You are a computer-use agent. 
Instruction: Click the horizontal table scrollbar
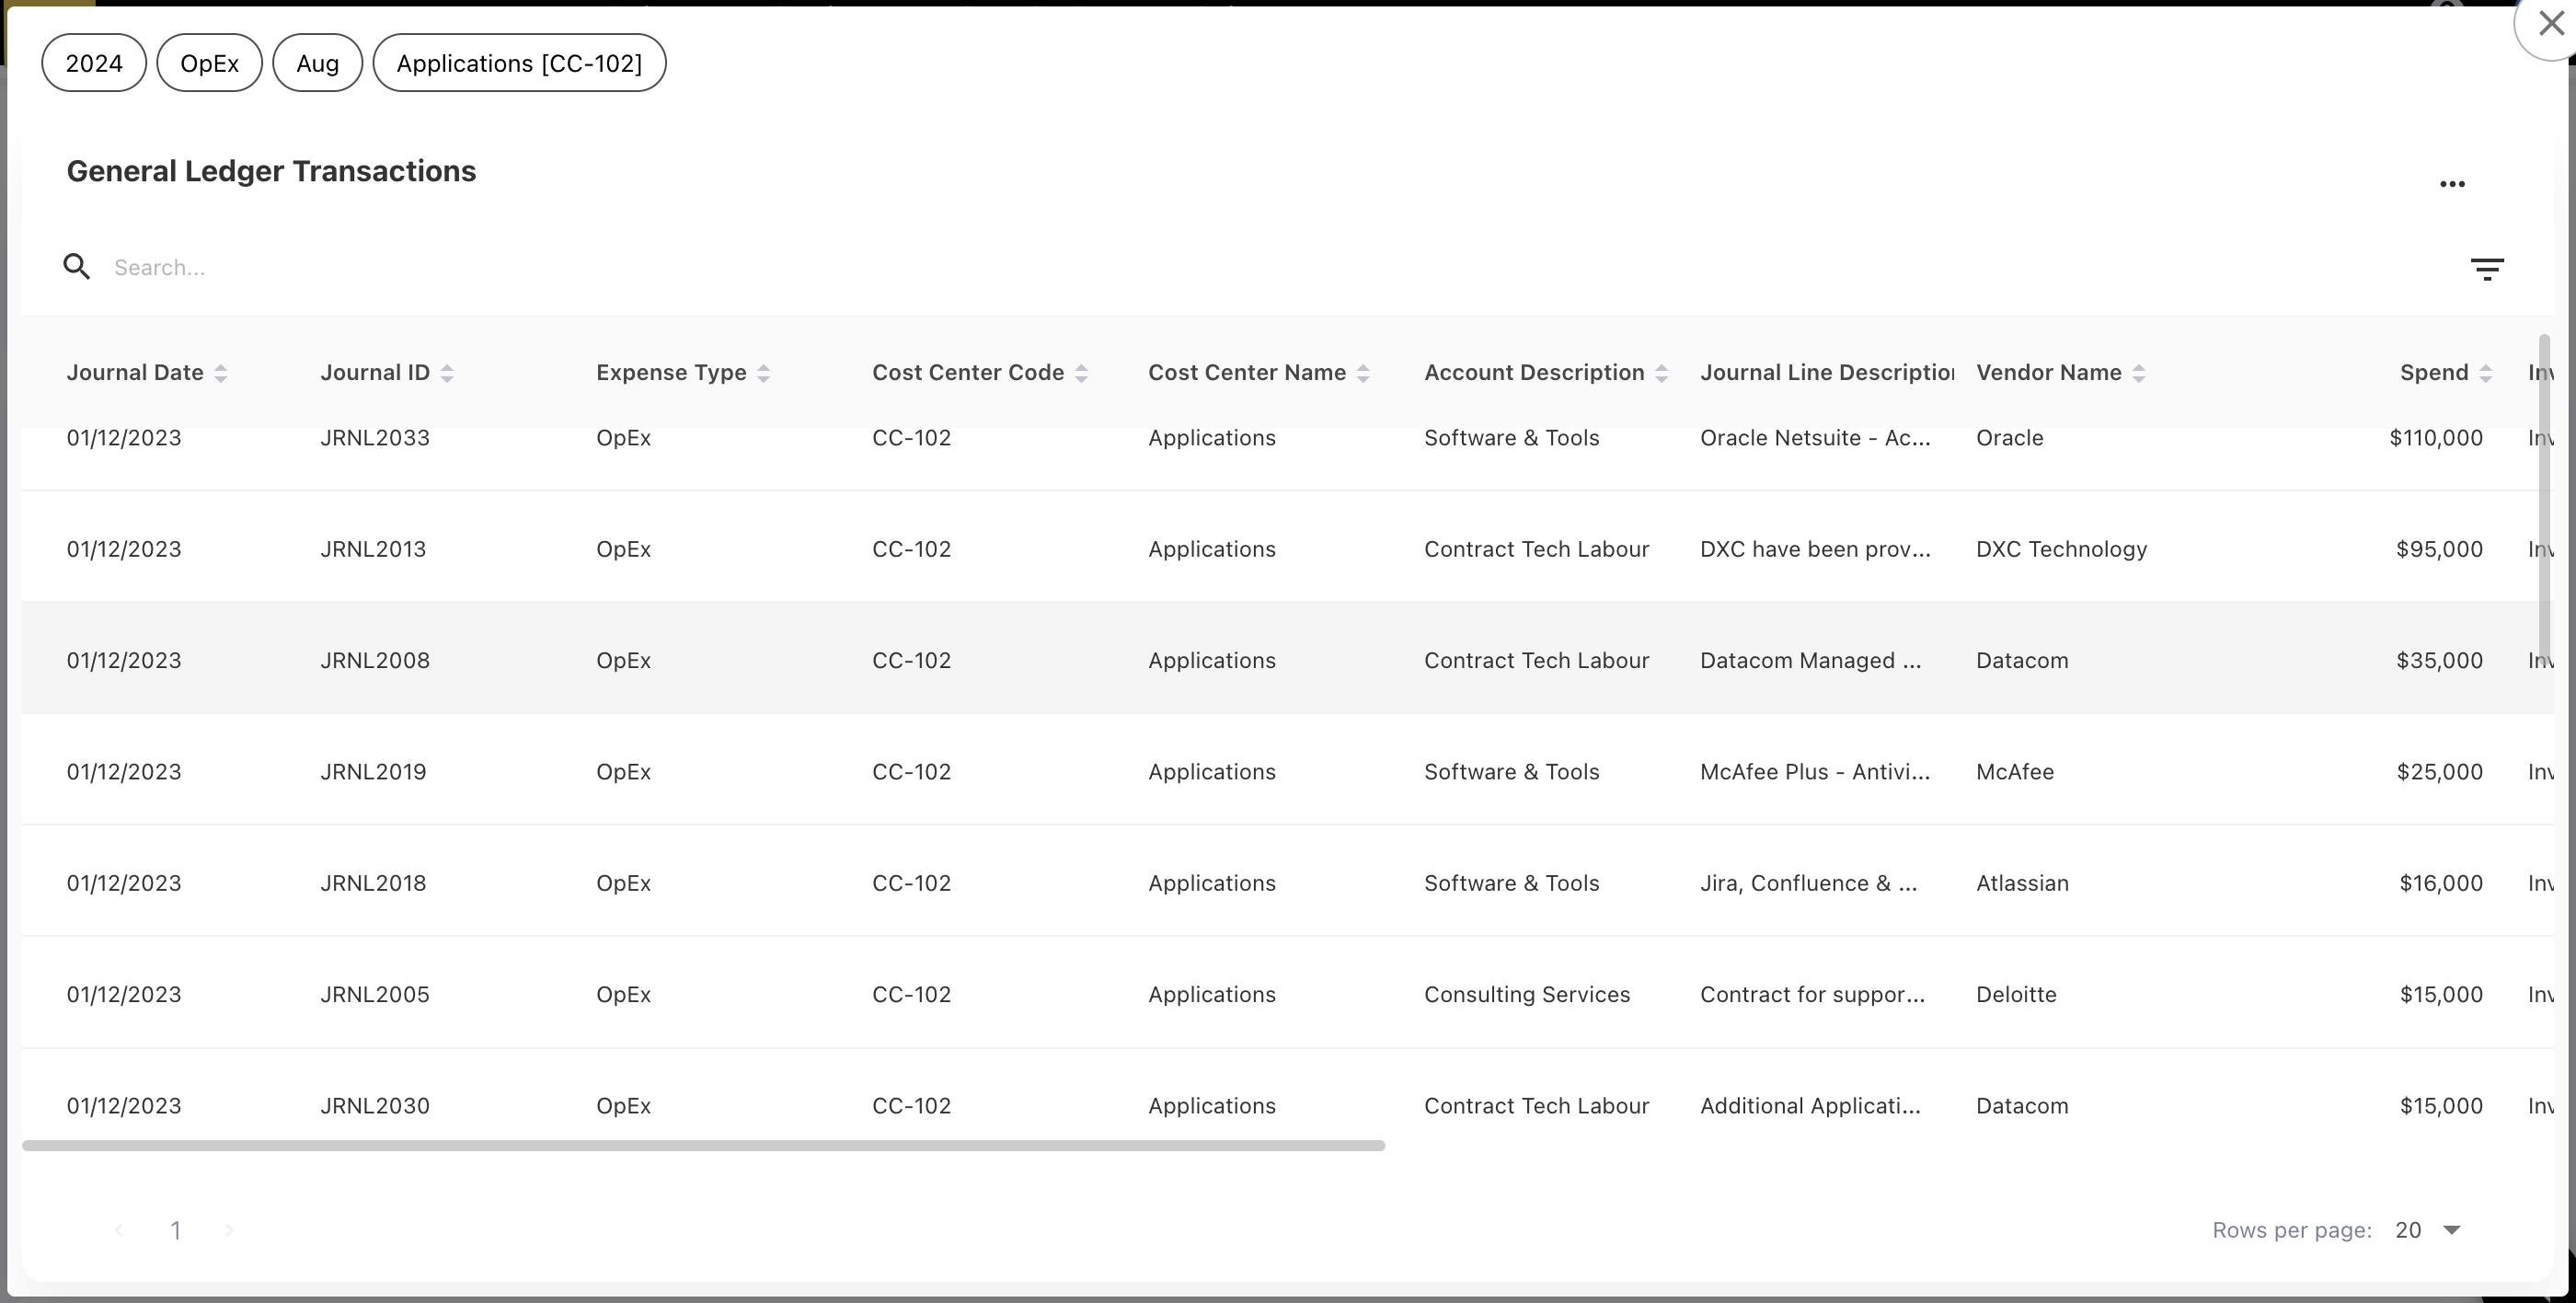703,1146
